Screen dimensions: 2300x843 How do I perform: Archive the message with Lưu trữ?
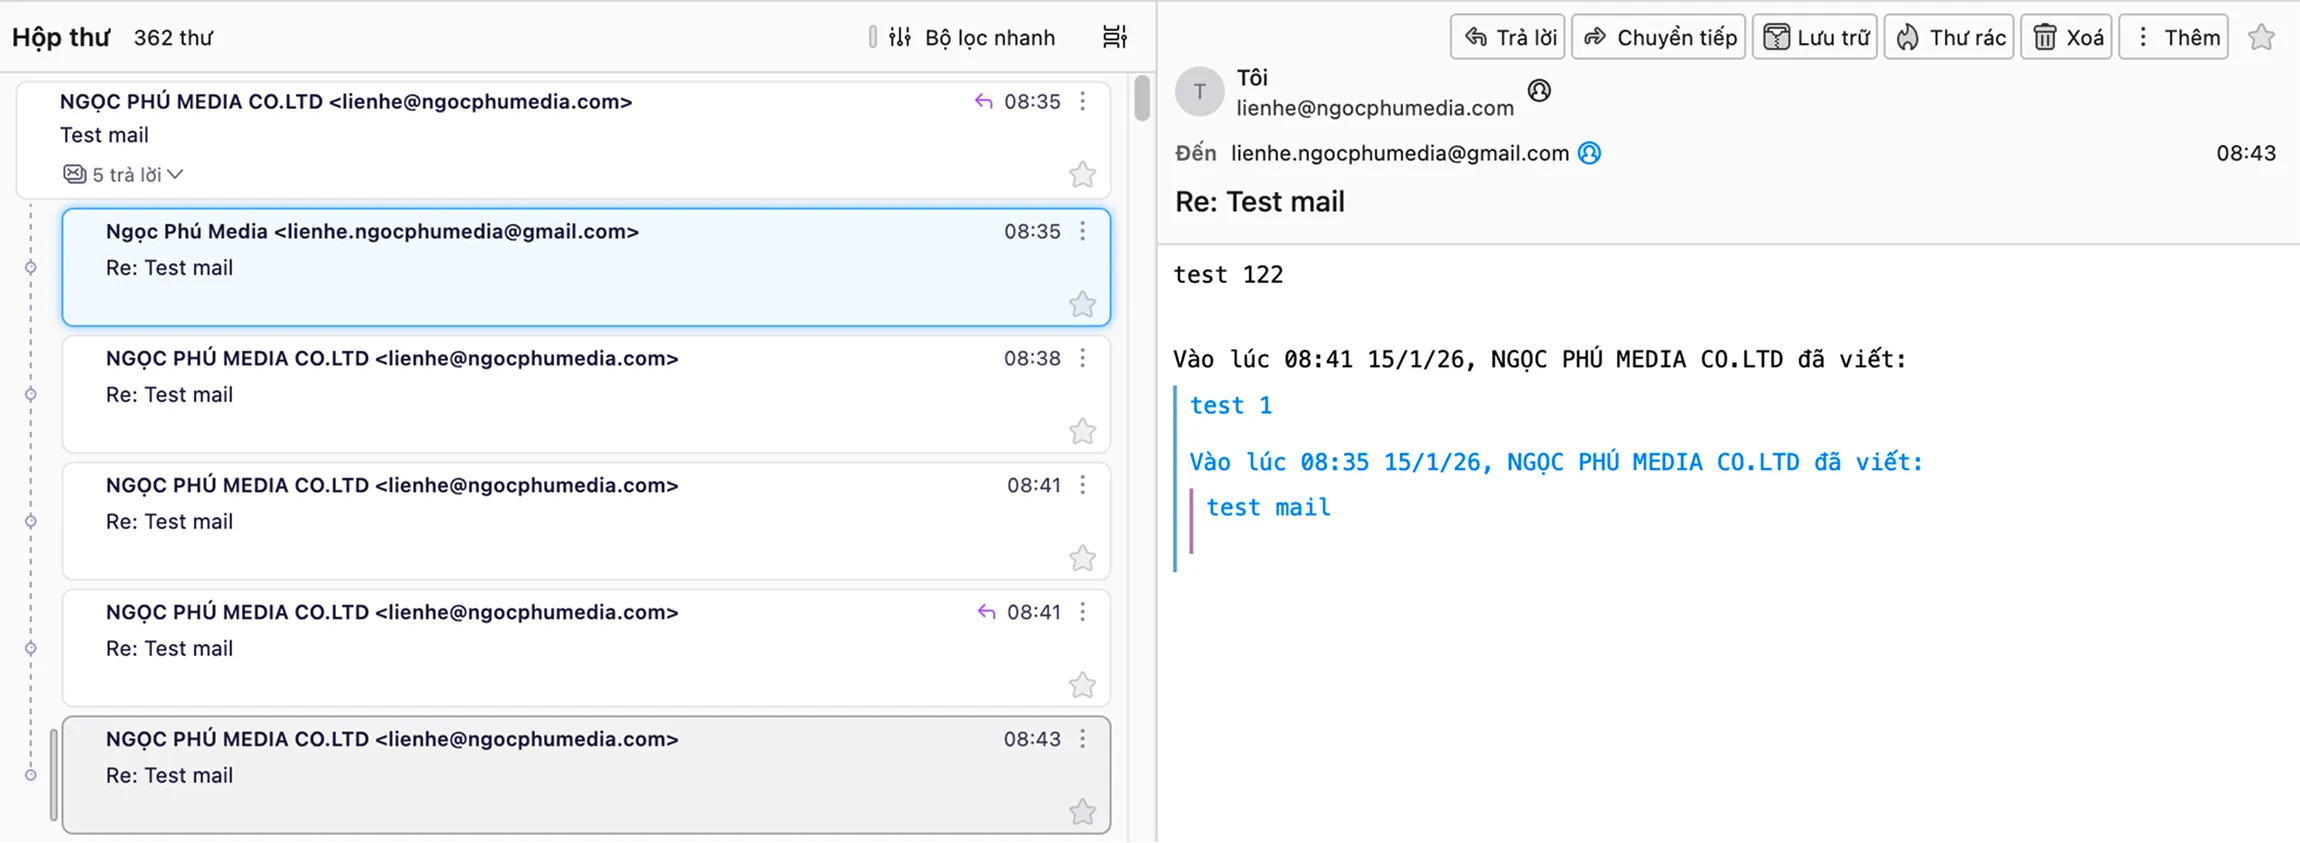coord(1814,38)
